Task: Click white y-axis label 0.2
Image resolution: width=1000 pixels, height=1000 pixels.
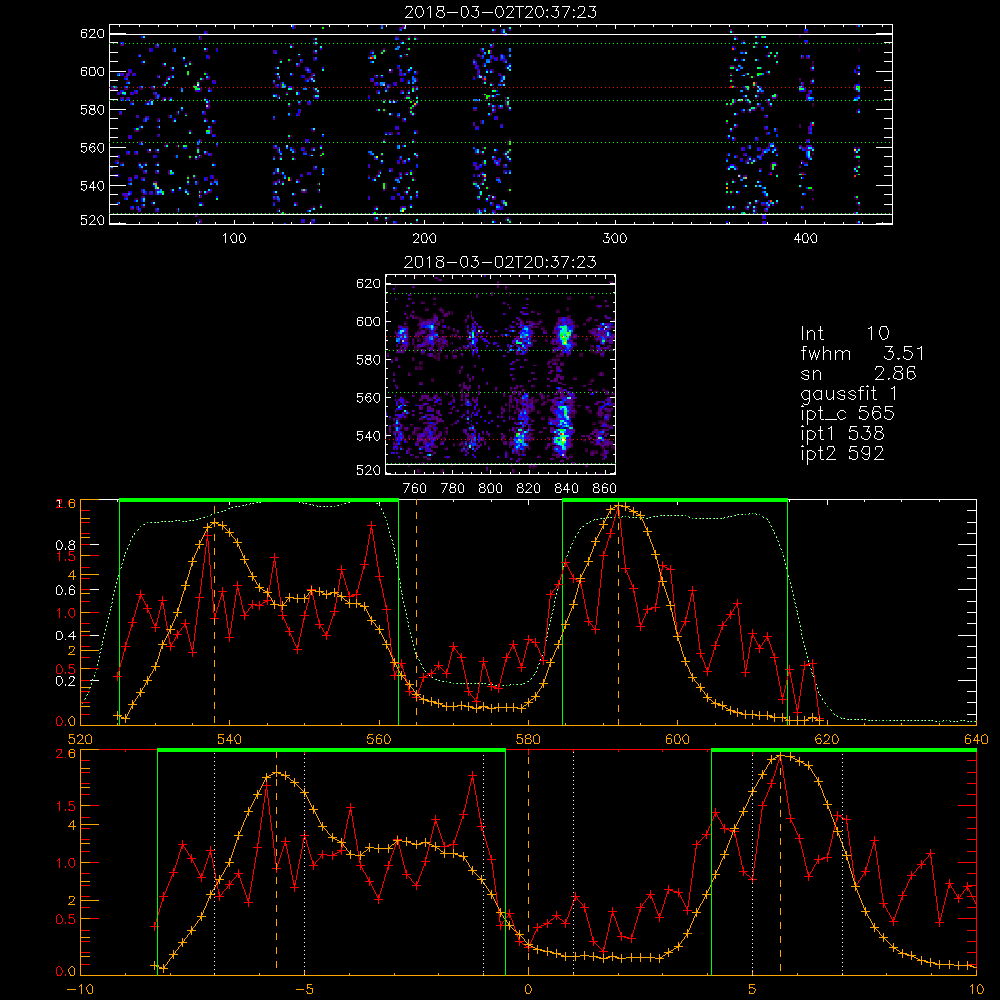Action: [64, 680]
